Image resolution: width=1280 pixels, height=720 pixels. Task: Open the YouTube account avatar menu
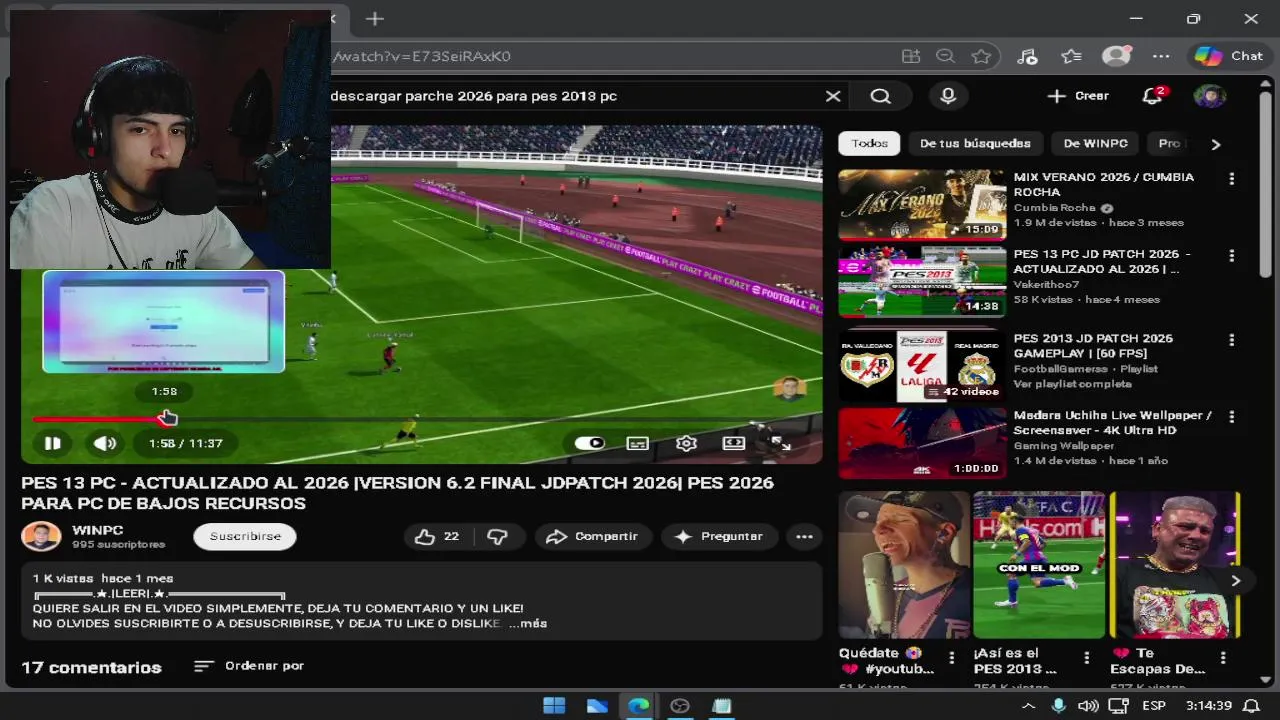pos(1210,96)
